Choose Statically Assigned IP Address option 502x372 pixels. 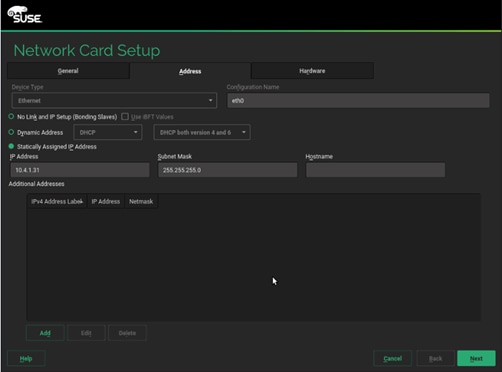(11, 146)
